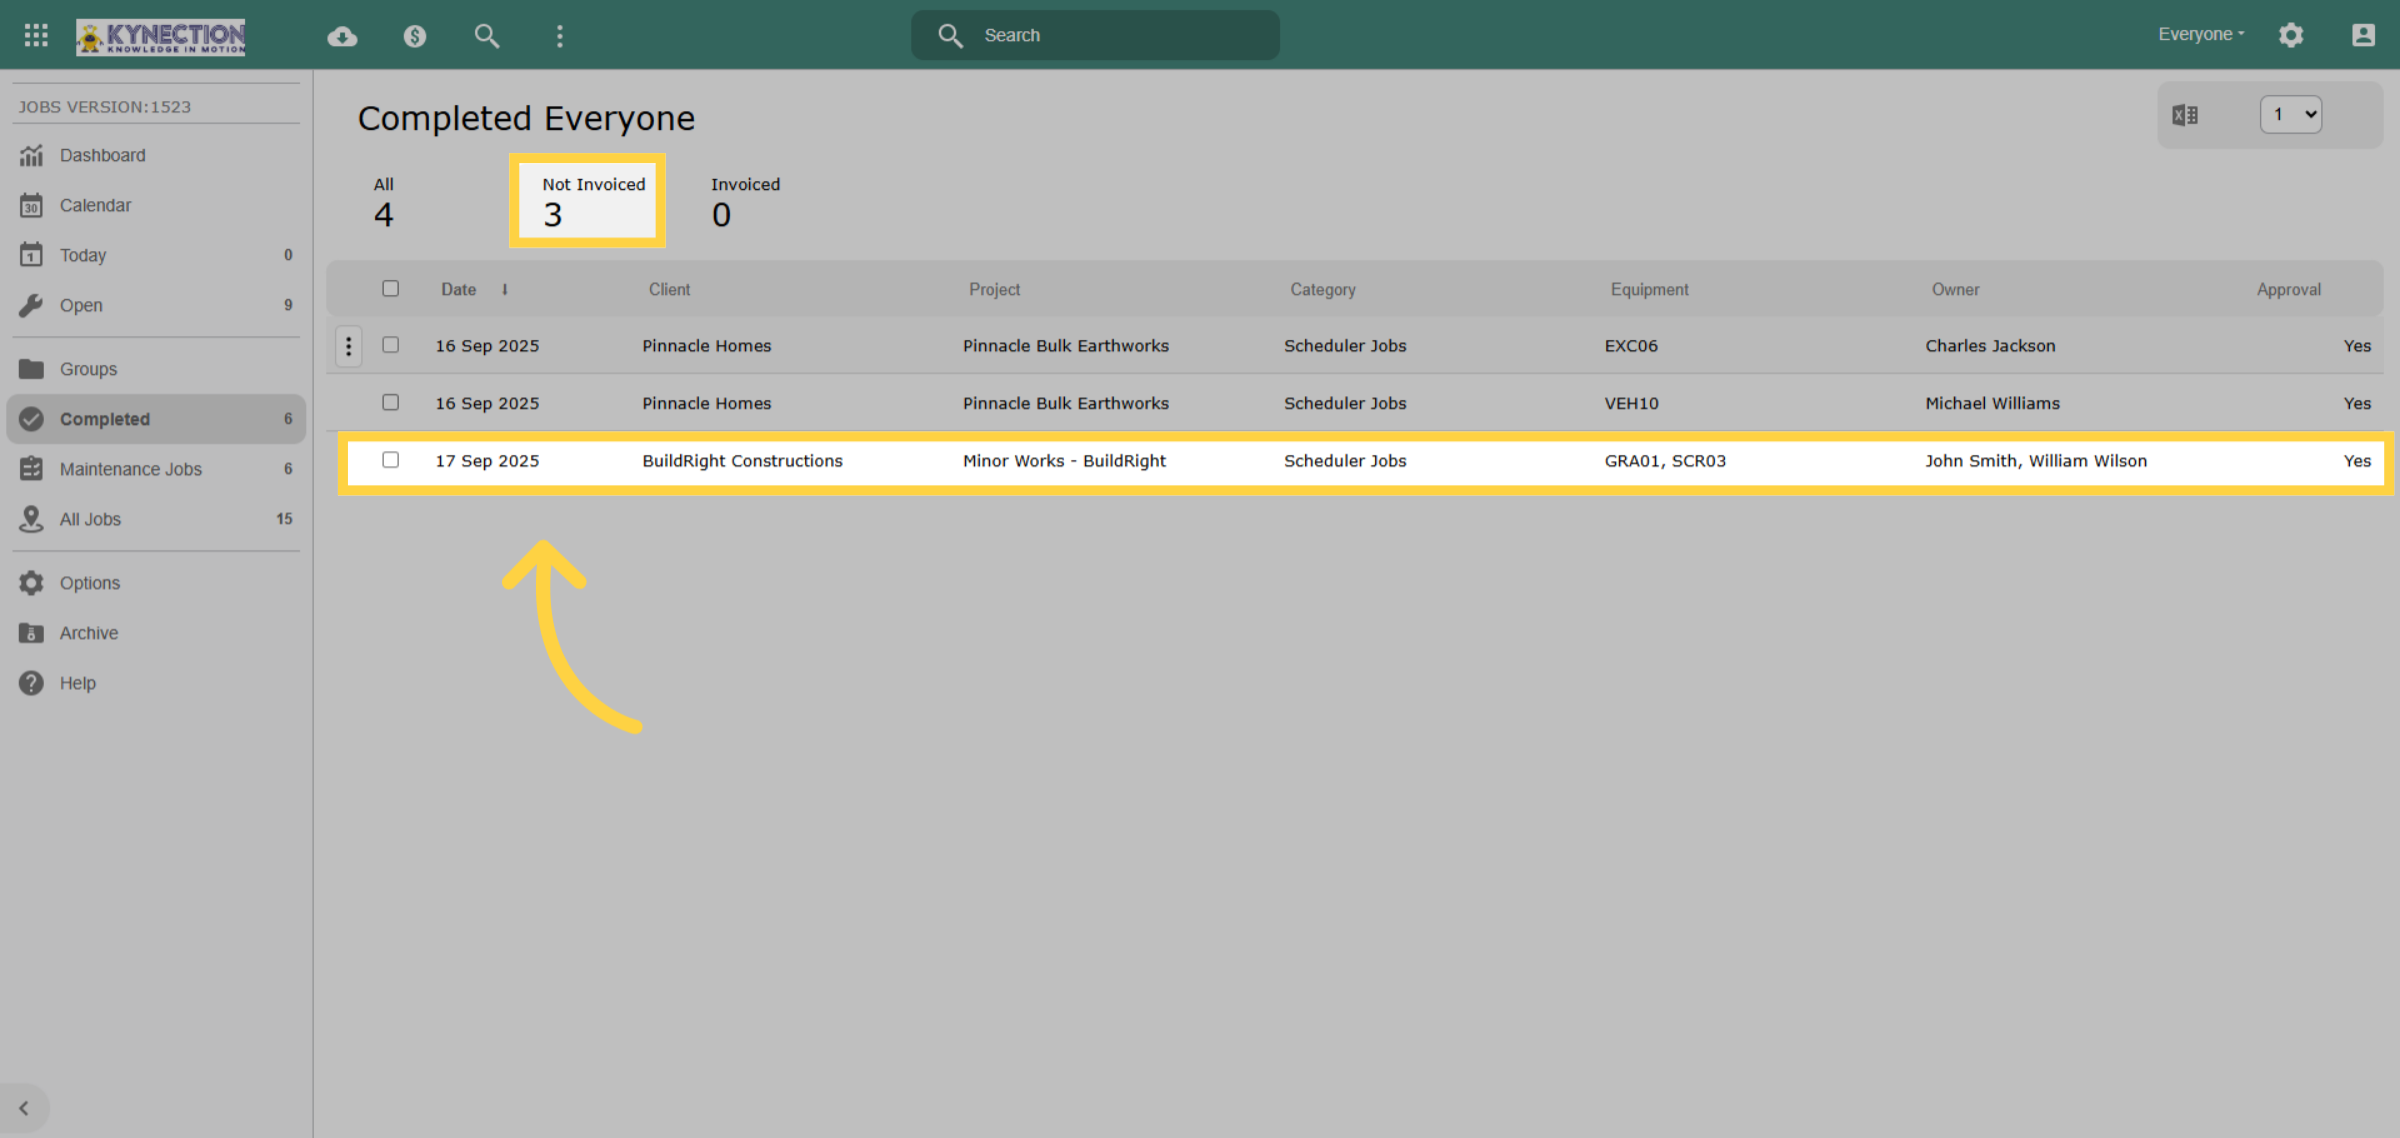Open row actions for the EXC06 job
The width and height of the screenshot is (2400, 1138).
click(x=348, y=346)
